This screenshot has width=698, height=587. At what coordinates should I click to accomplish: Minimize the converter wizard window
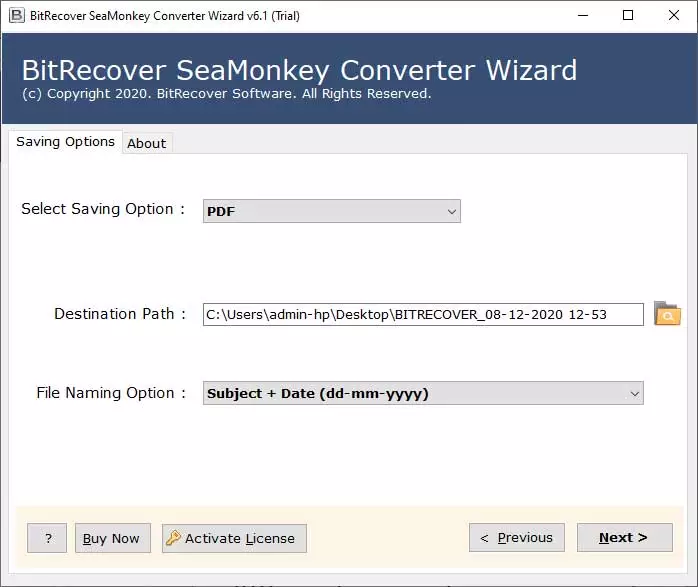coord(583,16)
